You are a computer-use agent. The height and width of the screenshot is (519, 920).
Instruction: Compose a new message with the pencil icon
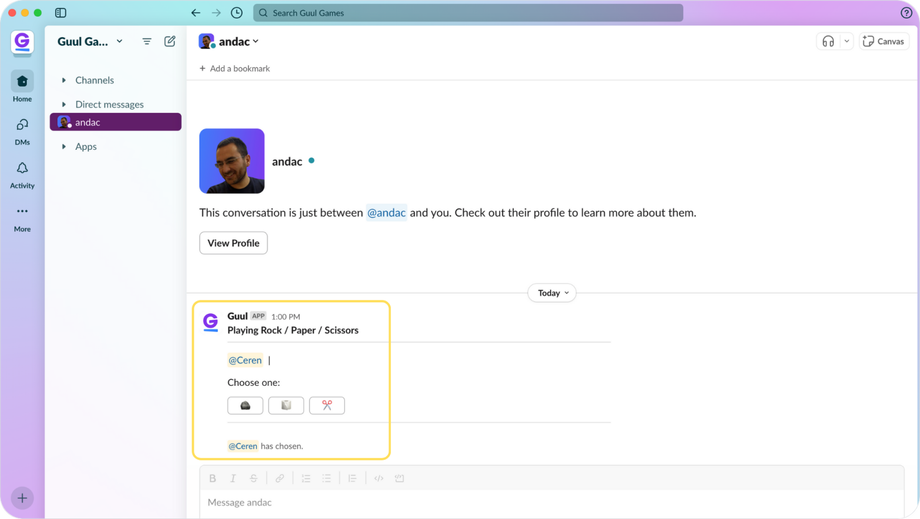coord(170,41)
